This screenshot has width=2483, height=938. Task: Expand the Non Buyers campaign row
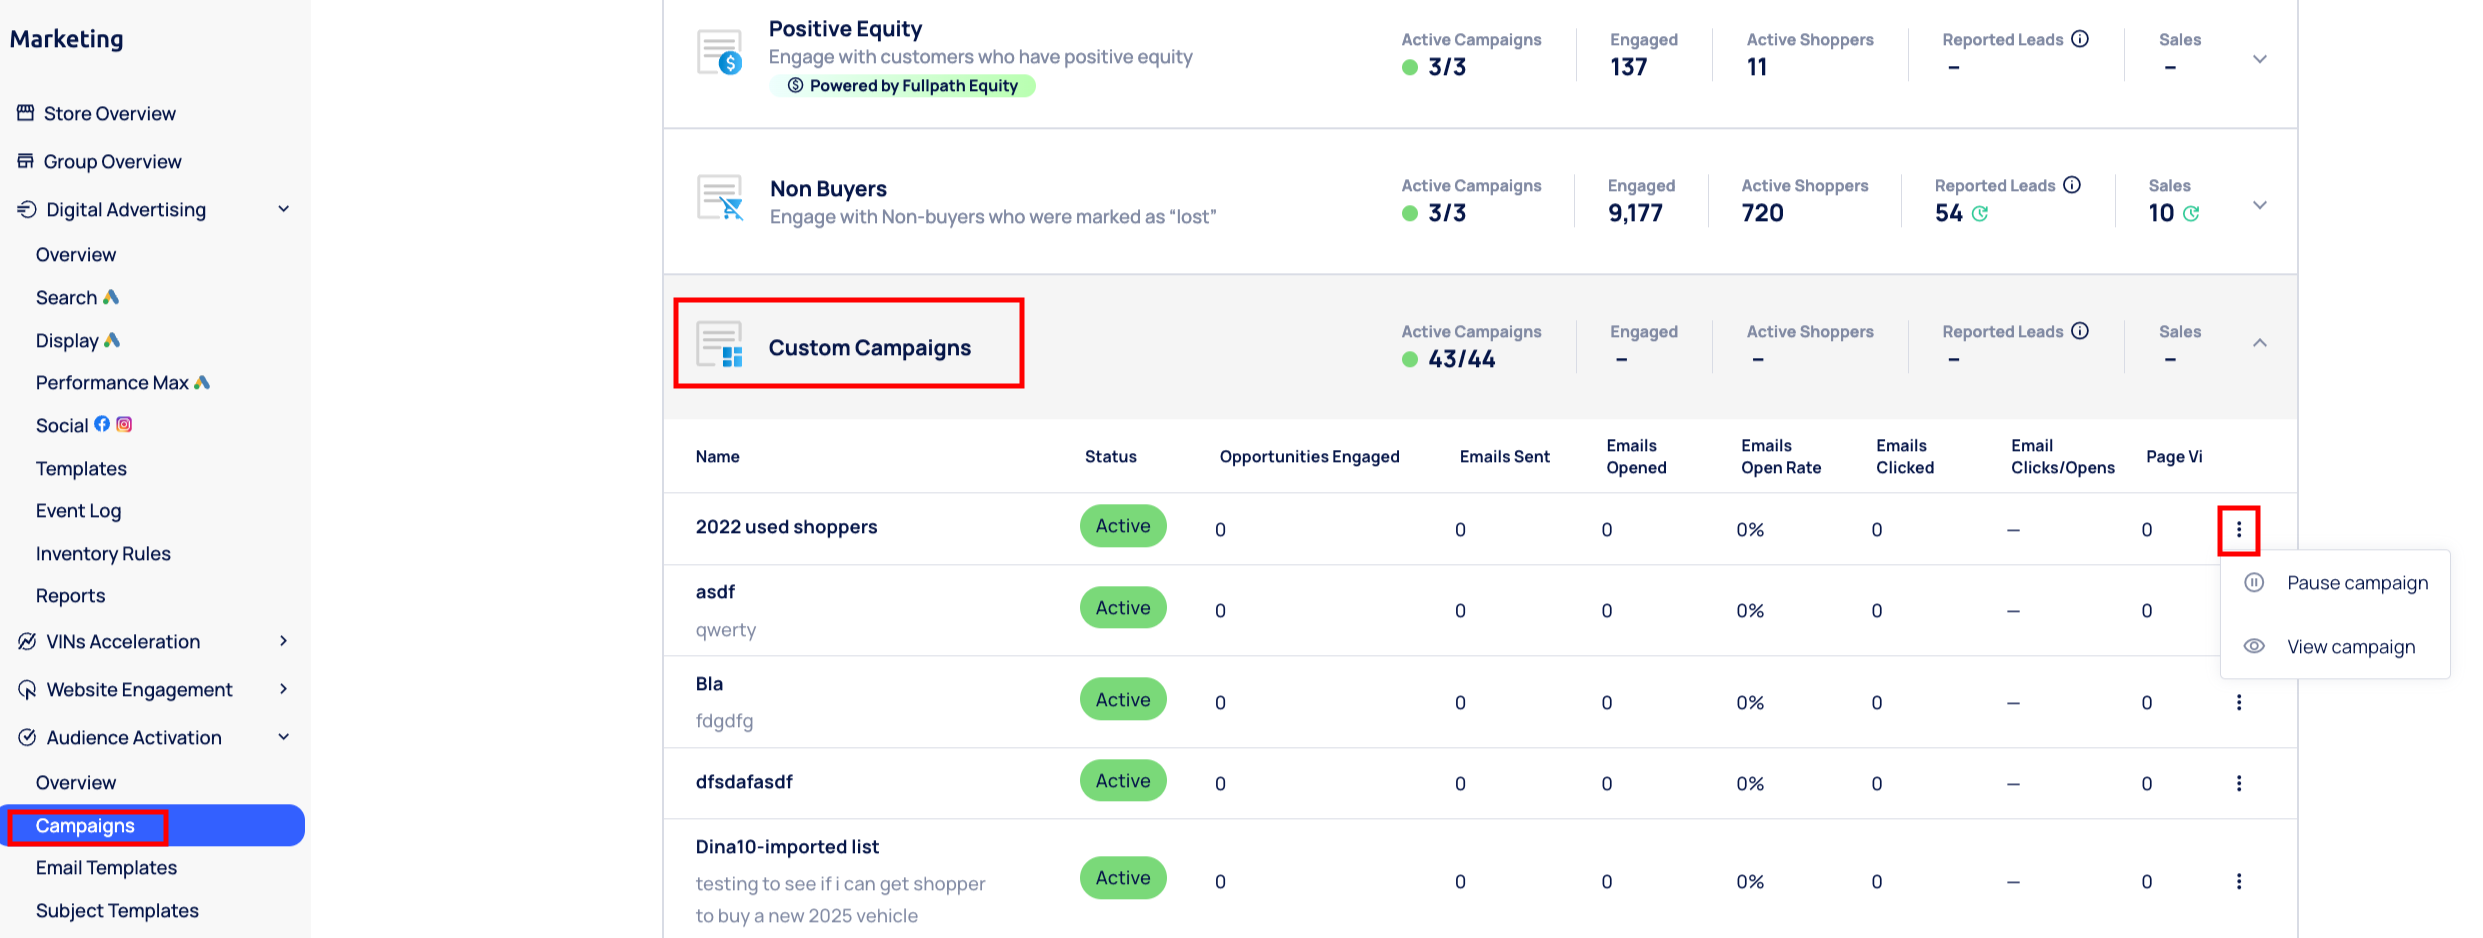coord(2259,205)
